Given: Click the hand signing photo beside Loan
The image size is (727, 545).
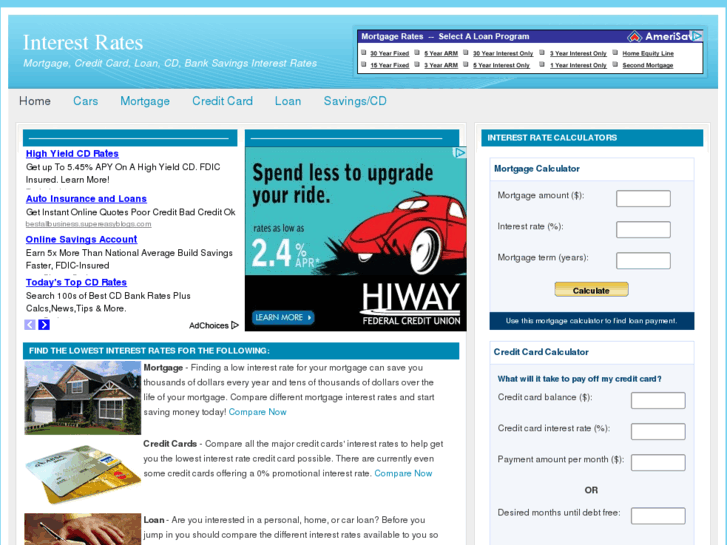Looking at the screenshot, I should click(83, 529).
